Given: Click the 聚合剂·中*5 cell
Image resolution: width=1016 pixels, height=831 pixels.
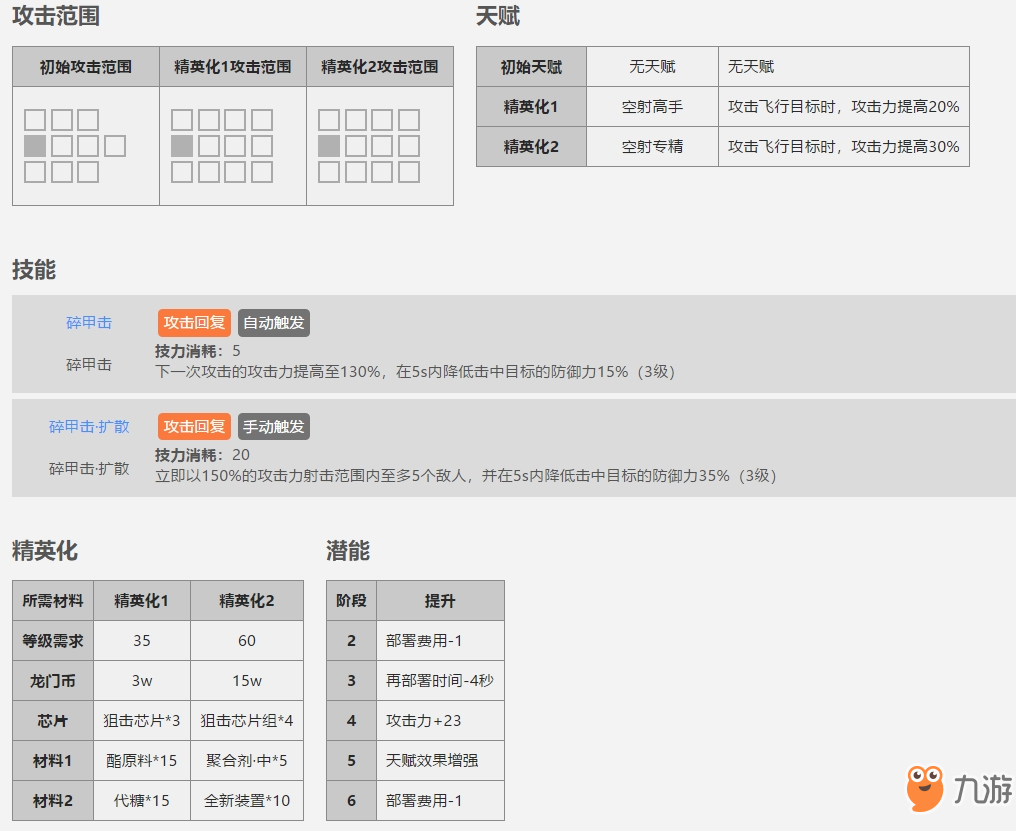Looking at the screenshot, I should [x=247, y=761].
